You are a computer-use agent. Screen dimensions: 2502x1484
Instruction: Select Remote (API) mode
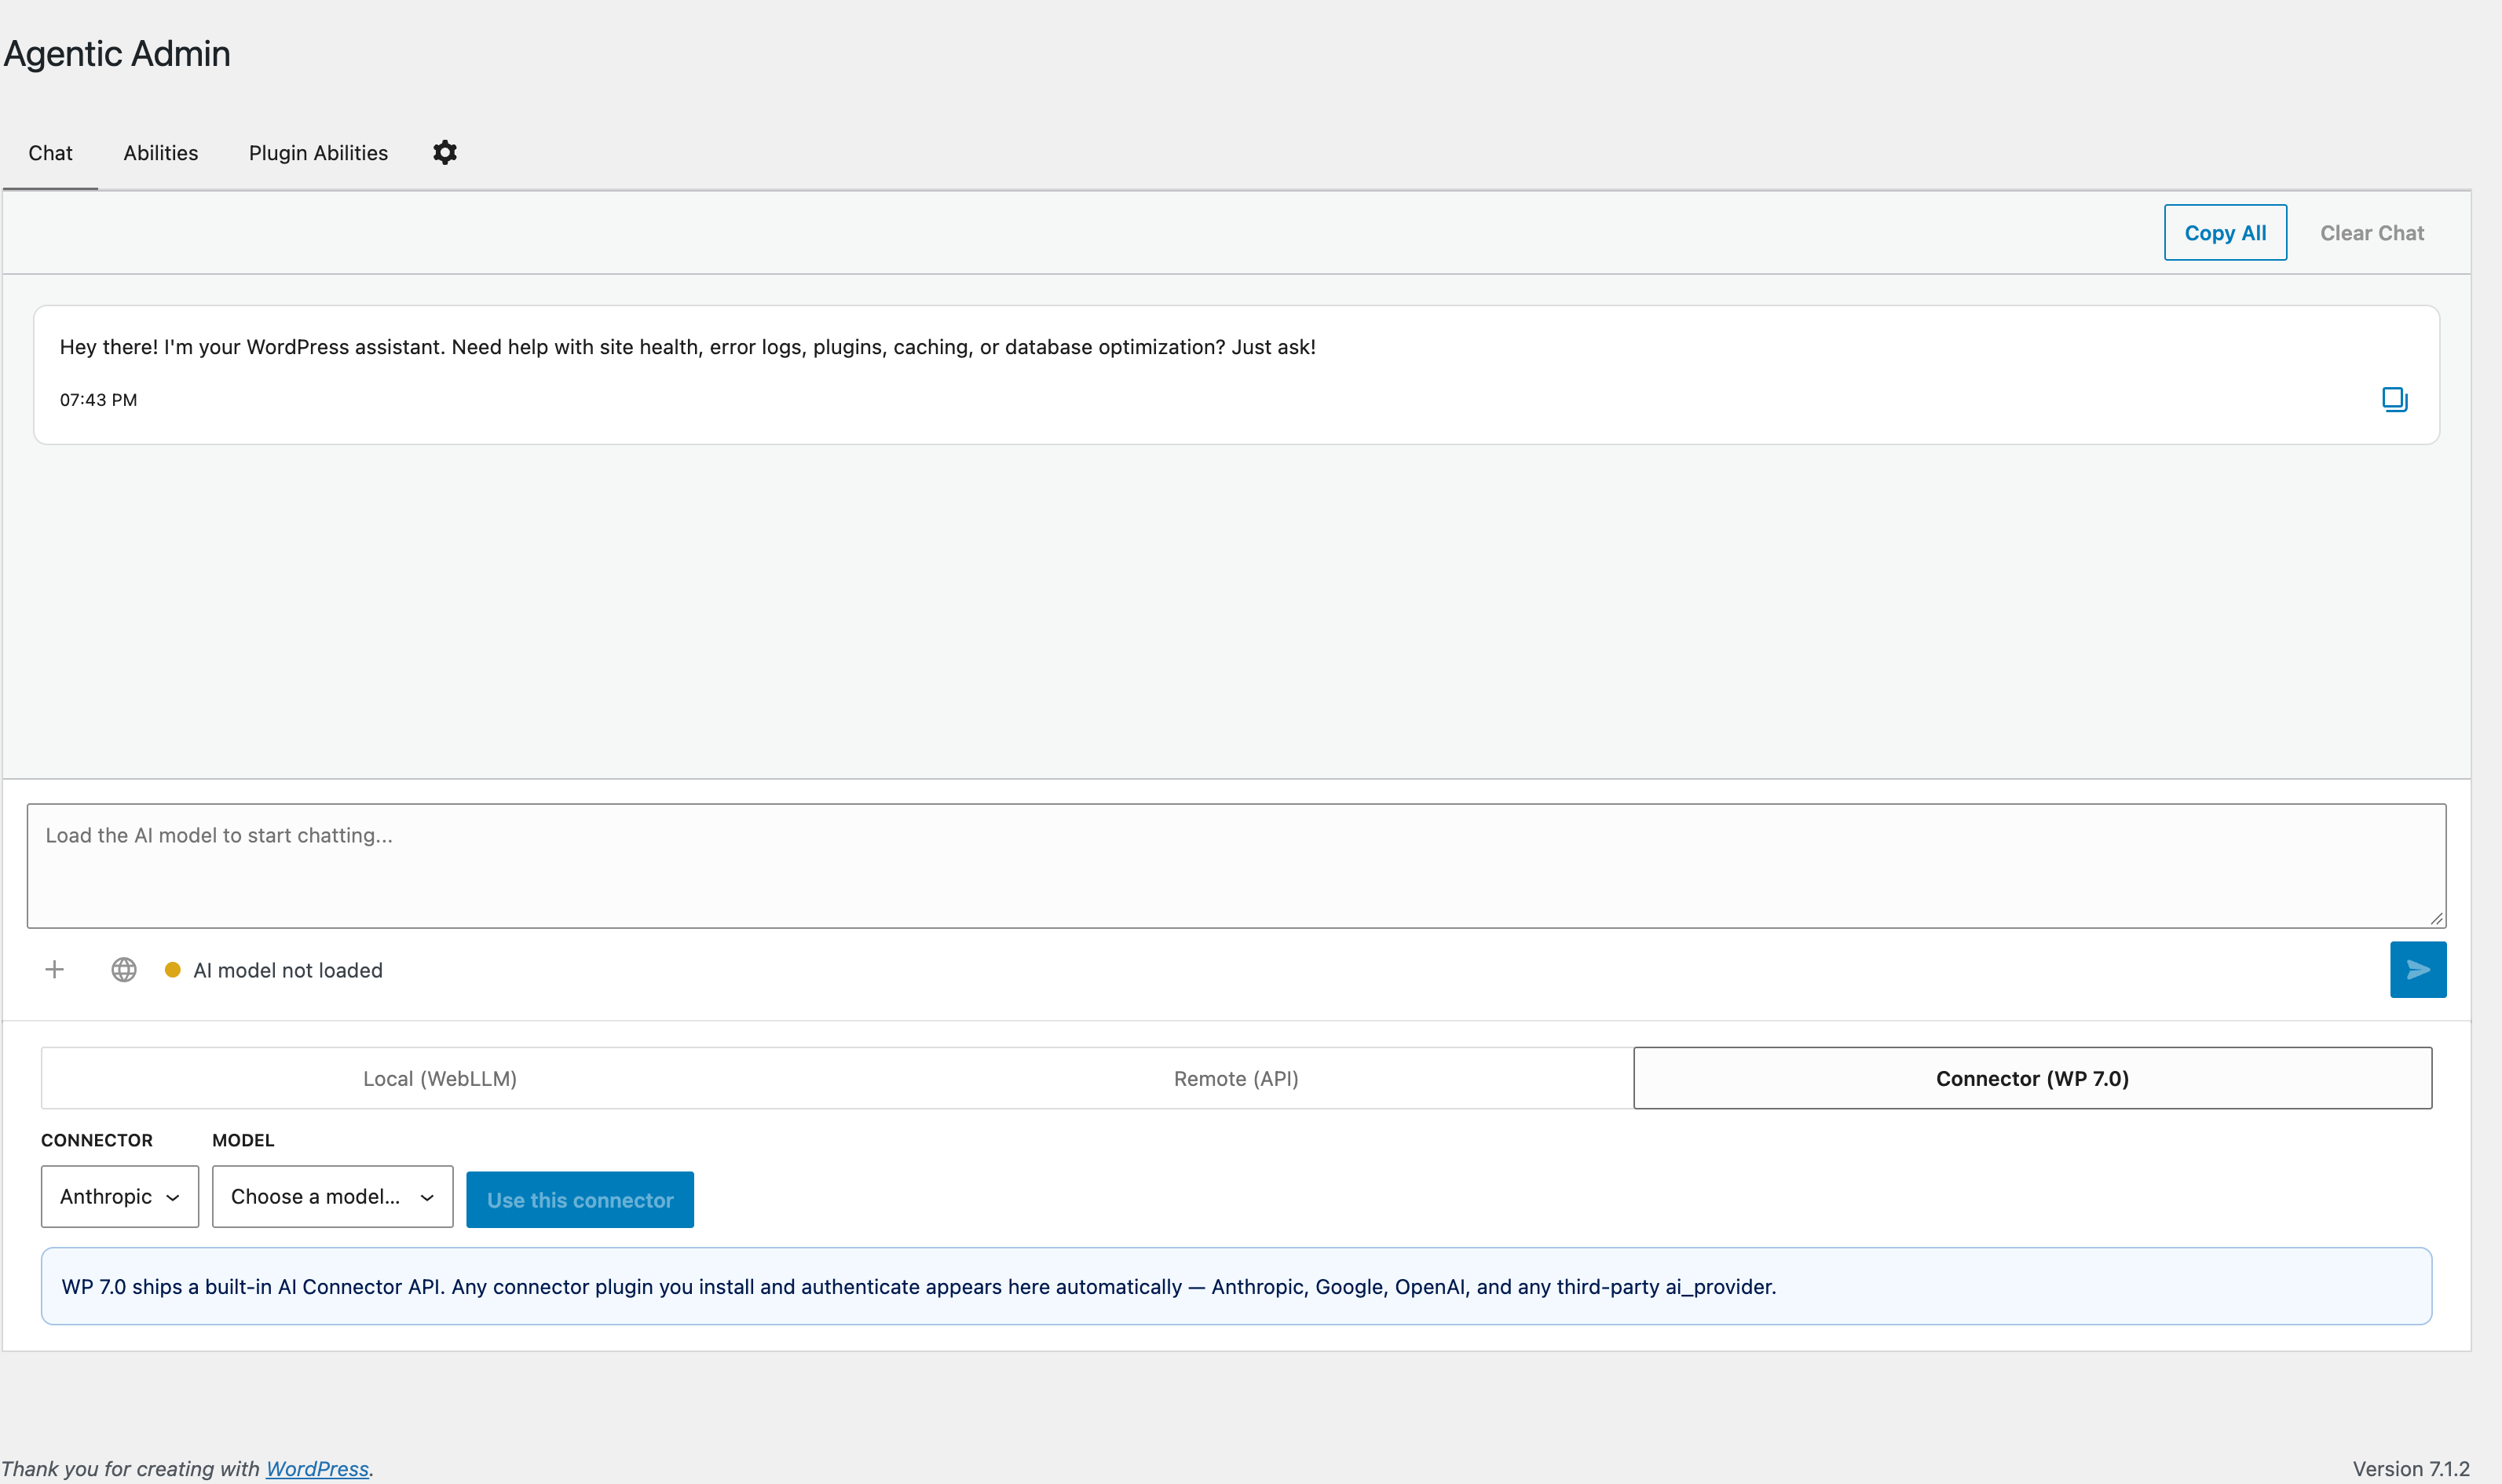pyautogui.click(x=1236, y=1078)
